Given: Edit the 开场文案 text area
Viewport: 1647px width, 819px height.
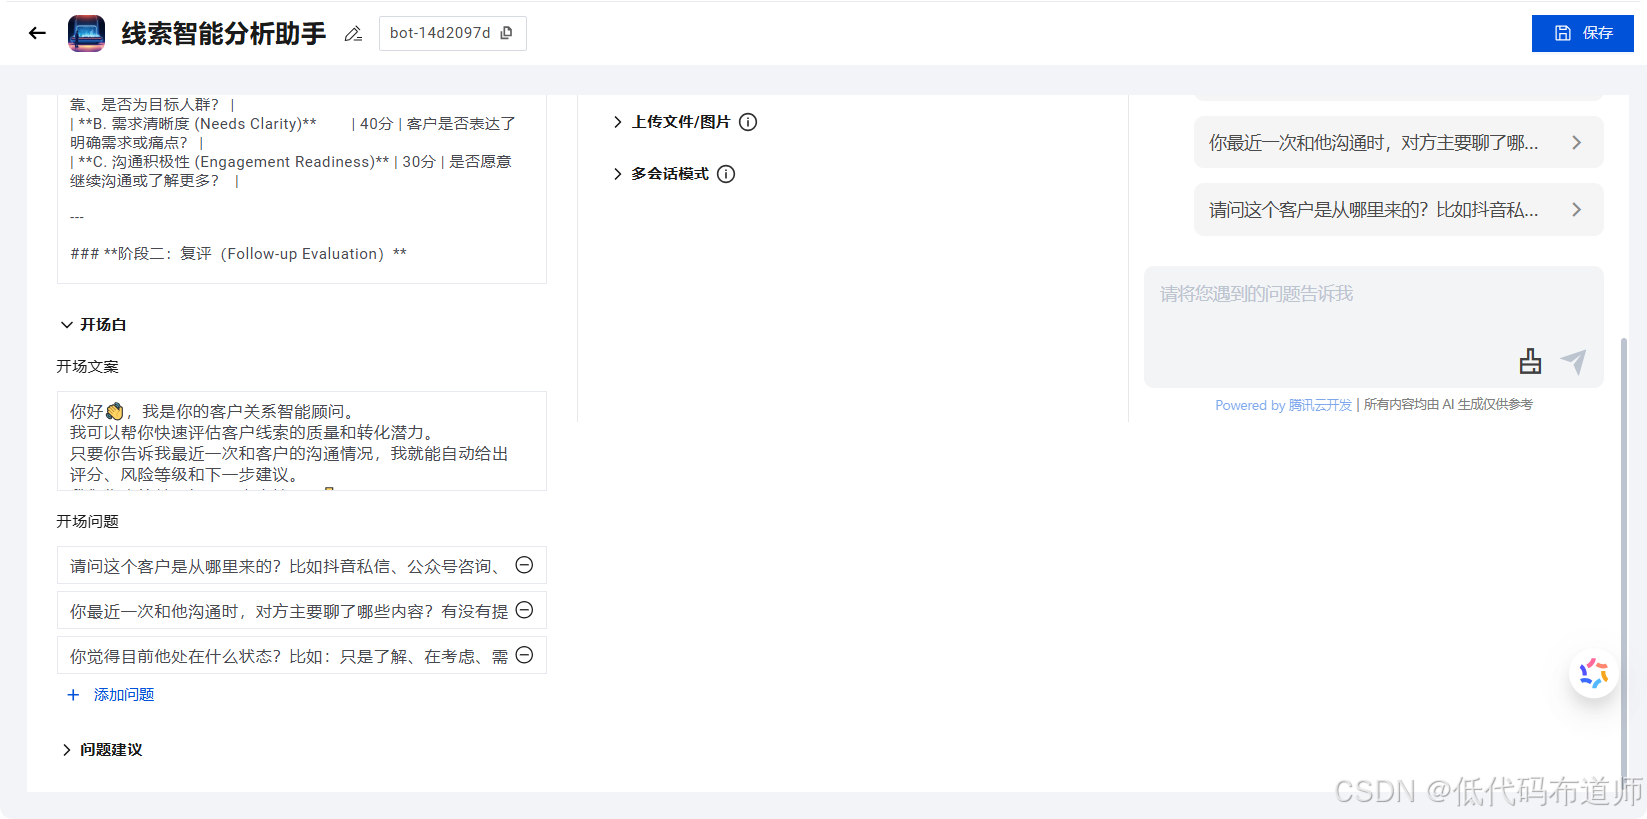Looking at the screenshot, I should coord(302,441).
